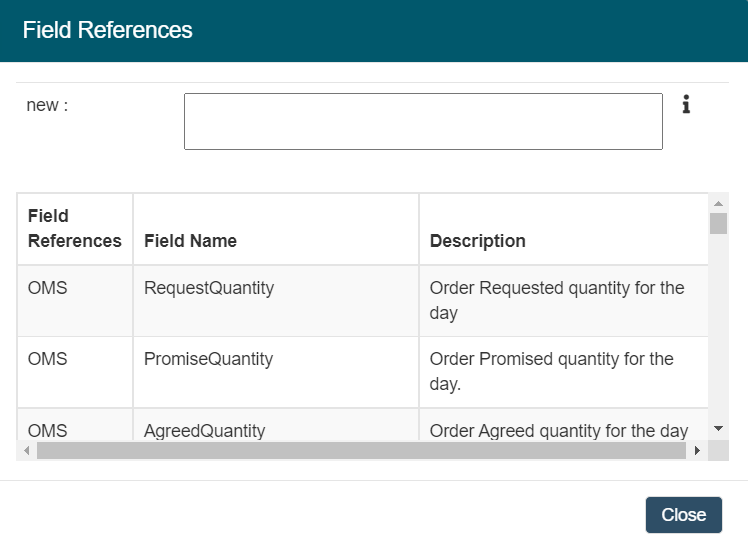Select the Description column header
Viewport: 748px width, 546px height.
coord(478,241)
